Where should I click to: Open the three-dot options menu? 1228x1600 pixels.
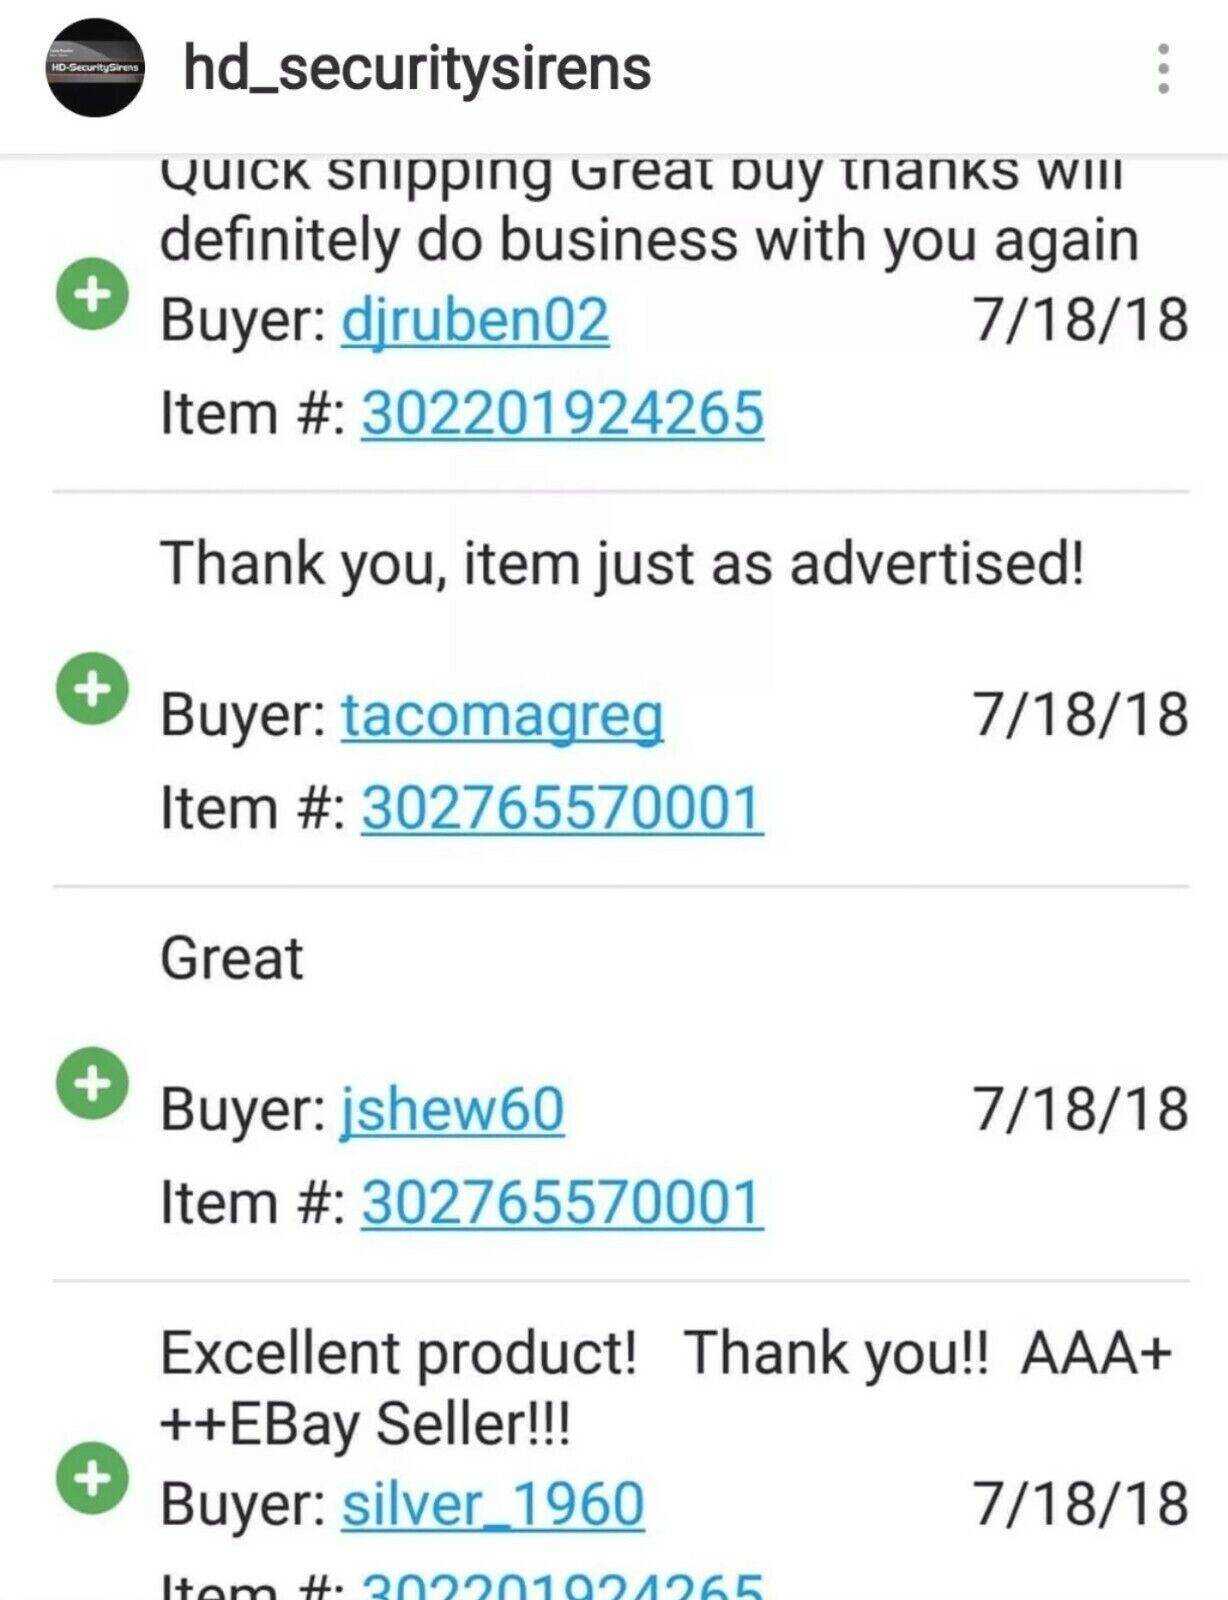[x=1163, y=69]
